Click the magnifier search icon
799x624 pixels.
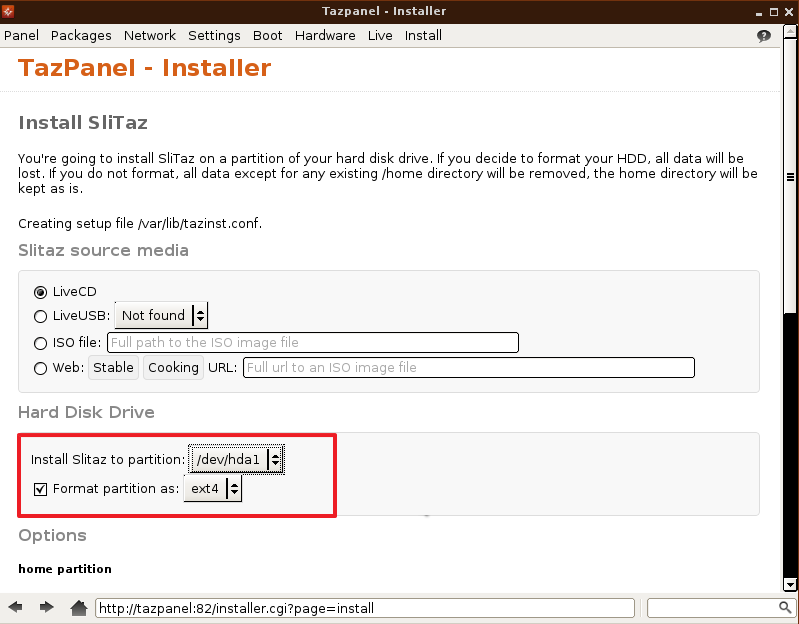point(785,607)
